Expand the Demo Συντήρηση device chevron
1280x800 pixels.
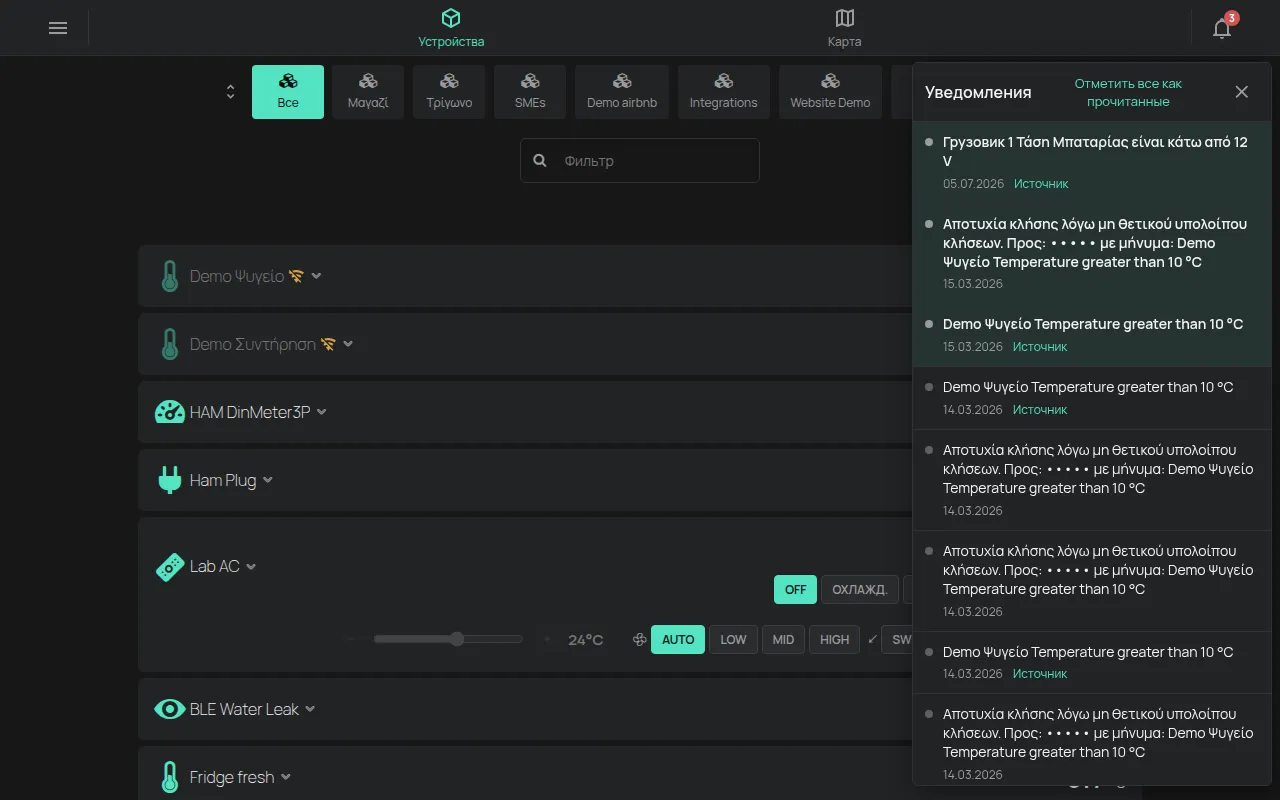point(348,344)
